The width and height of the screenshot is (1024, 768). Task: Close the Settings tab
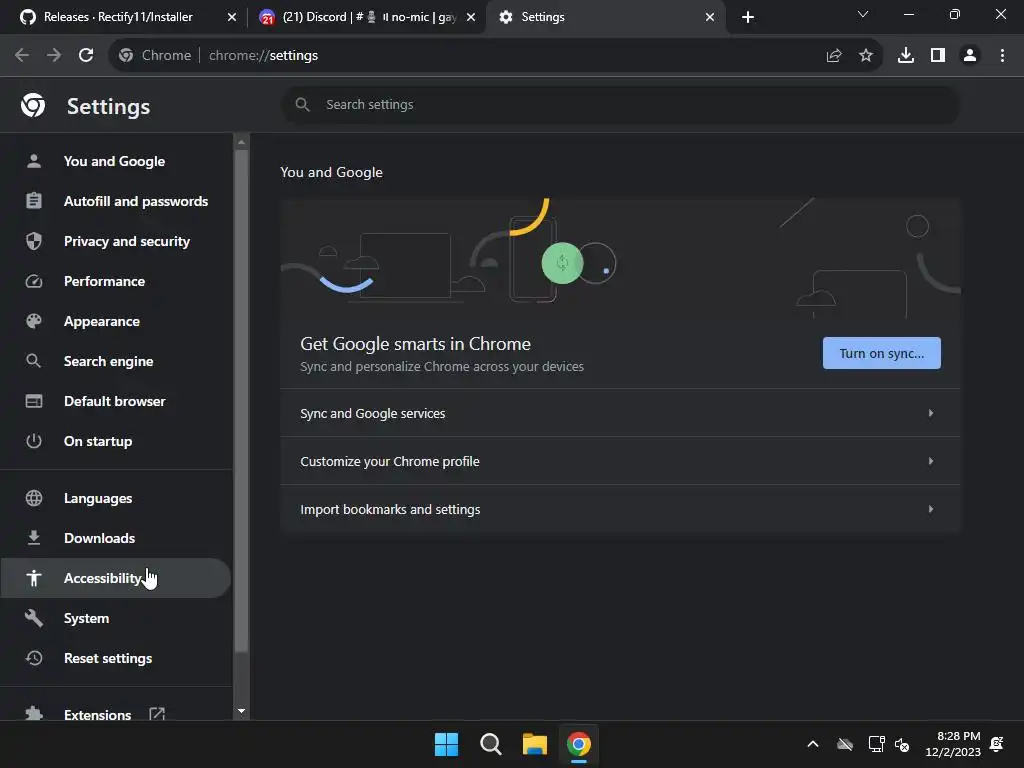pyautogui.click(x=710, y=17)
